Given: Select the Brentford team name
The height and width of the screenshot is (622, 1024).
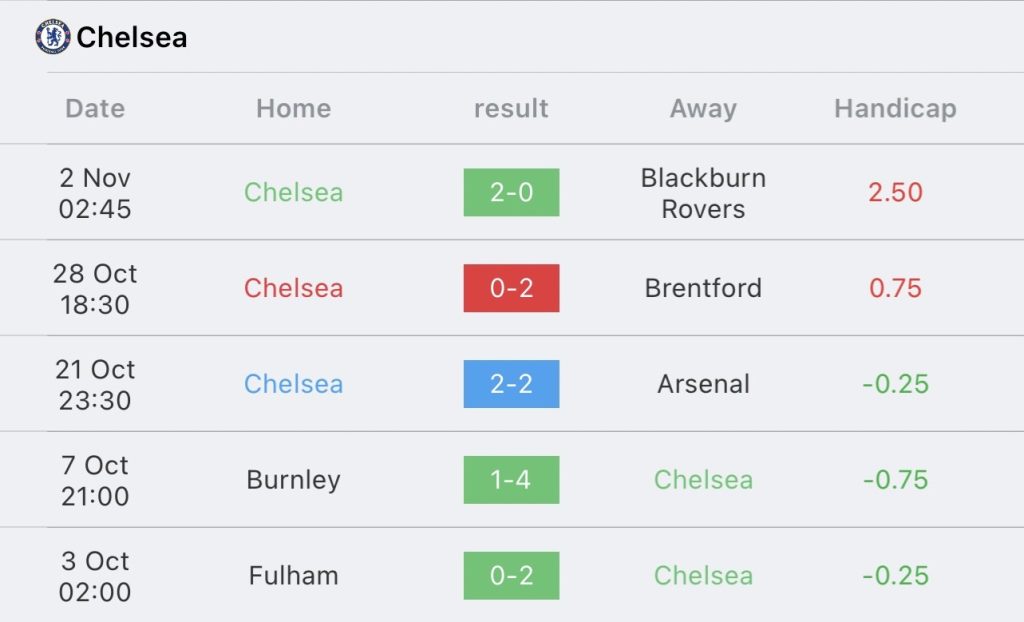Looking at the screenshot, I should [x=703, y=288].
